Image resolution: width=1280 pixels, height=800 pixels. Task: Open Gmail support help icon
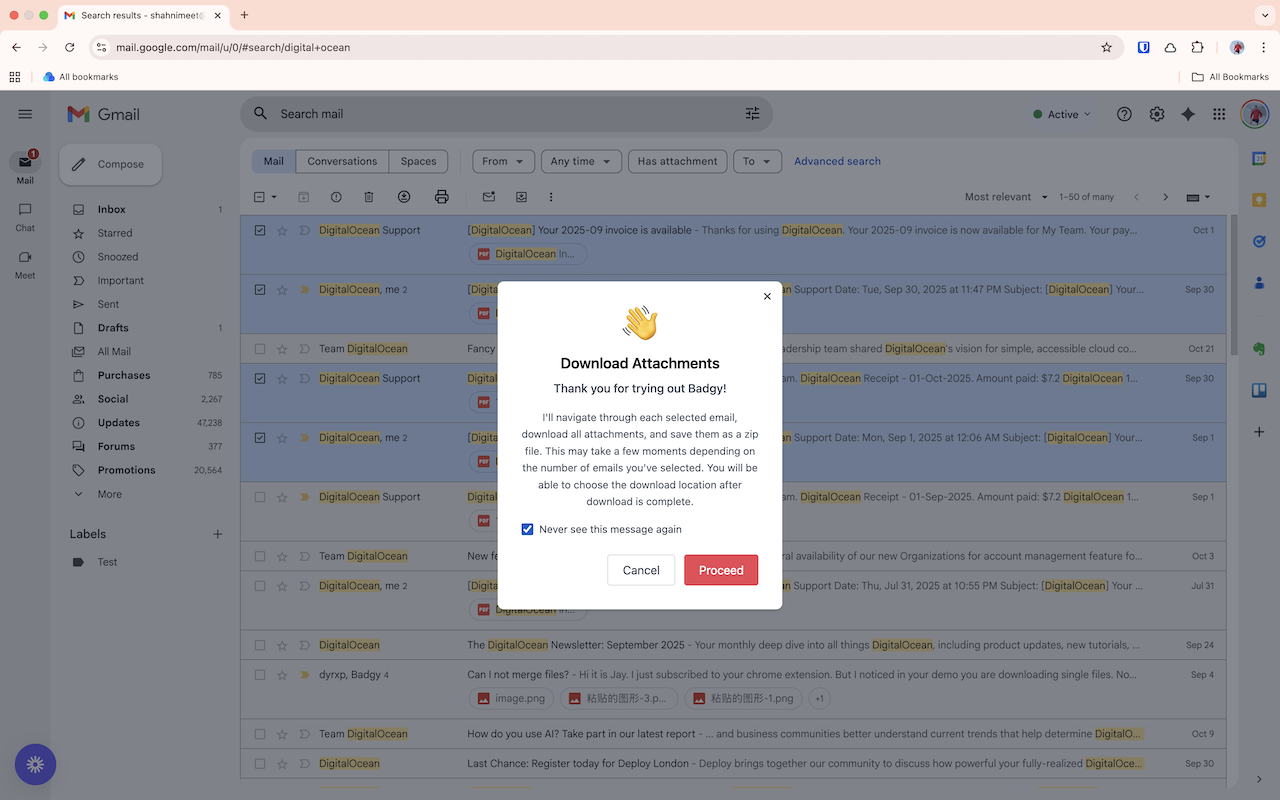point(1124,114)
